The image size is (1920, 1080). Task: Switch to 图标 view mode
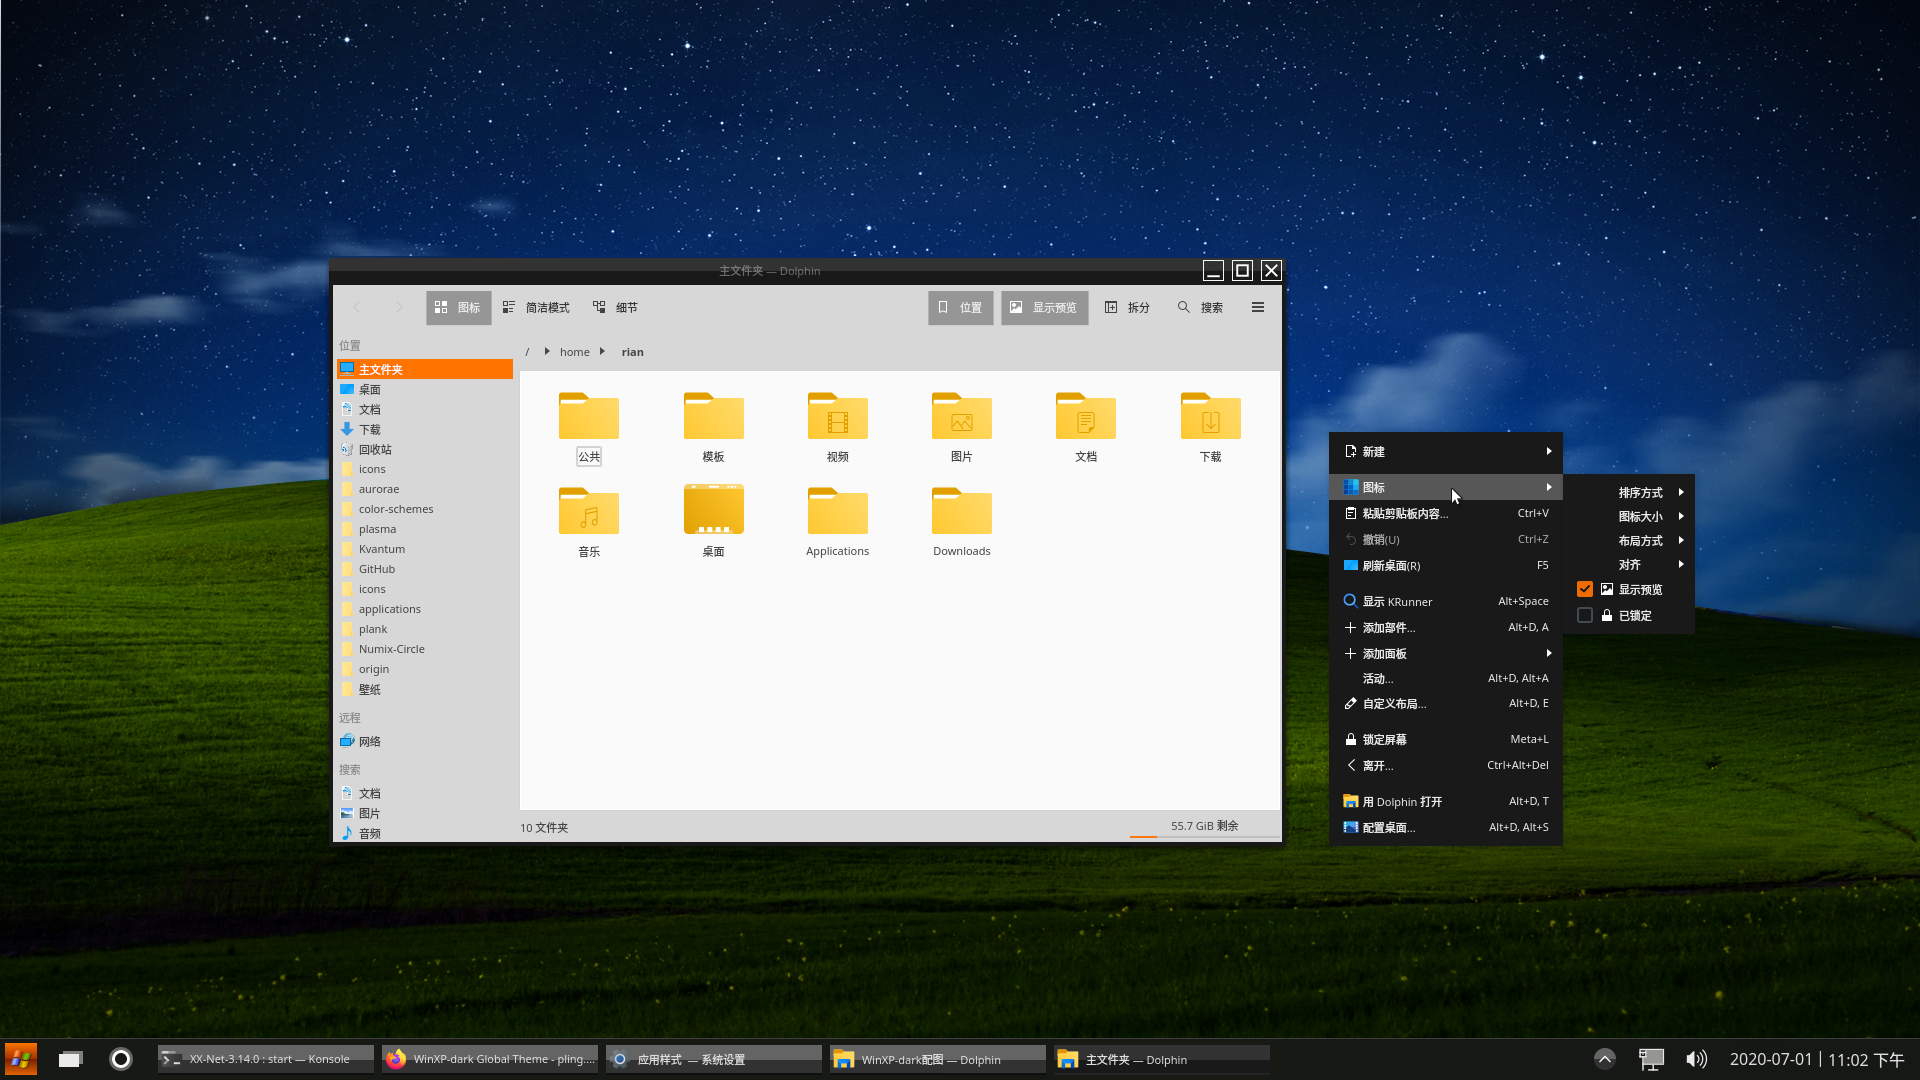pos(458,307)
